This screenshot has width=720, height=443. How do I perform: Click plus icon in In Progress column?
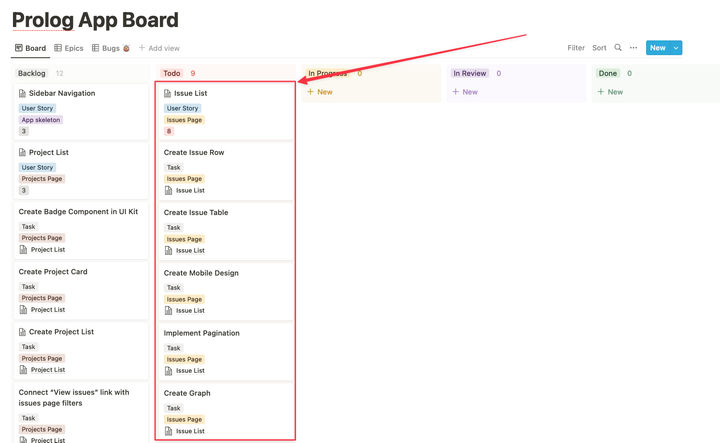pyautogui.click(x=310, y=92)
